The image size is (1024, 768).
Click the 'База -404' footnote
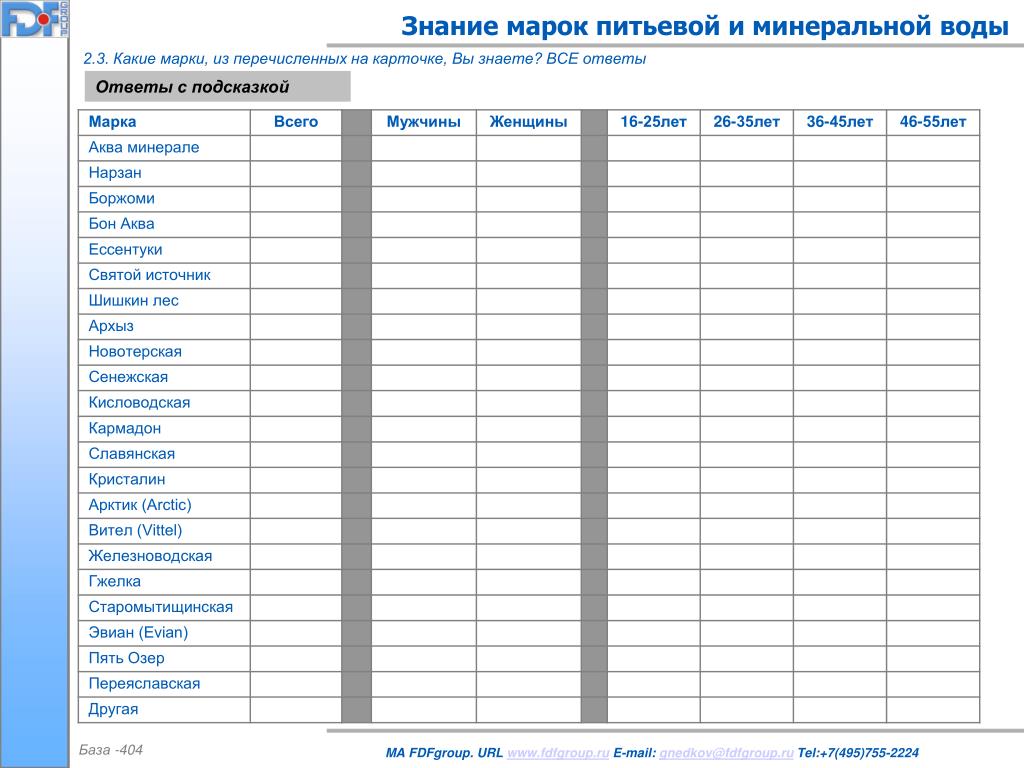(110, 750)
